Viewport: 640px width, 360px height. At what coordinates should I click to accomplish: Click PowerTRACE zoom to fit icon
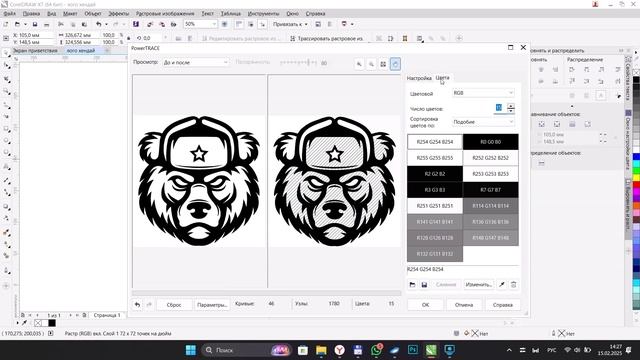[383, 64]
